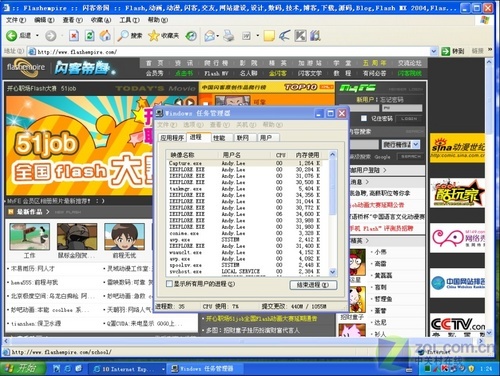Tick the remember password checkbox on webpage
The width and height of the screenshot is (500, 376).
pyautogui.click(x=364, y=118)
